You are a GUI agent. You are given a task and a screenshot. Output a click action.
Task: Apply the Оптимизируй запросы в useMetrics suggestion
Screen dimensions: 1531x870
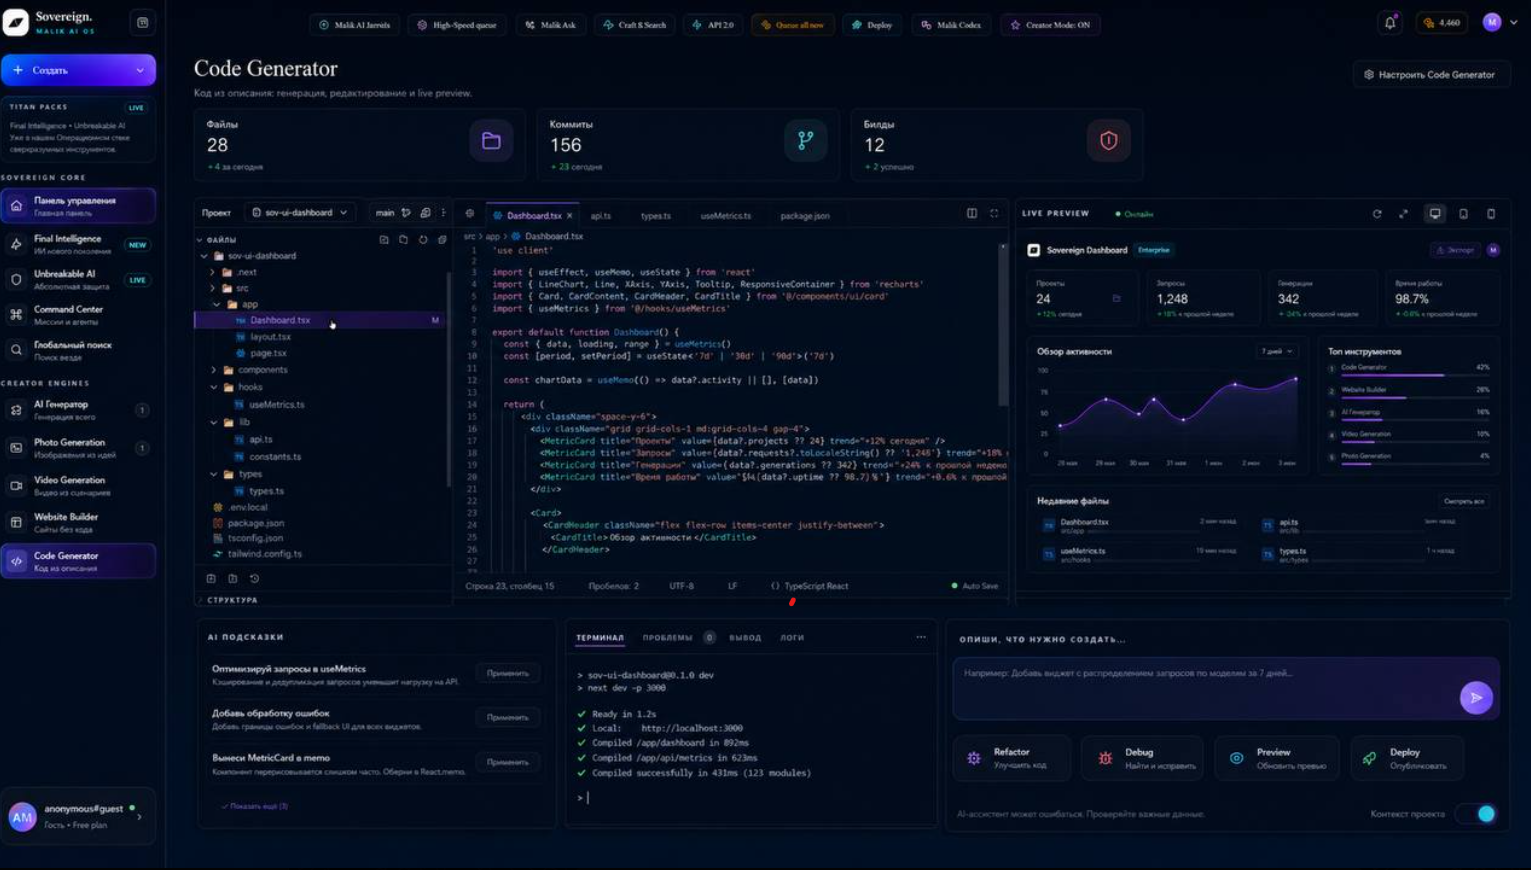point(507,673)
